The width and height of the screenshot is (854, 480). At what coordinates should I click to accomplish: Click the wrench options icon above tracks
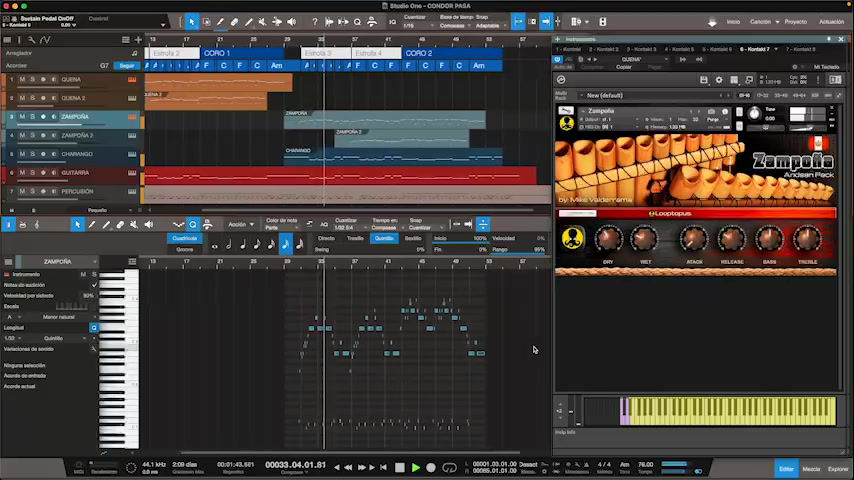click(32, 40)
